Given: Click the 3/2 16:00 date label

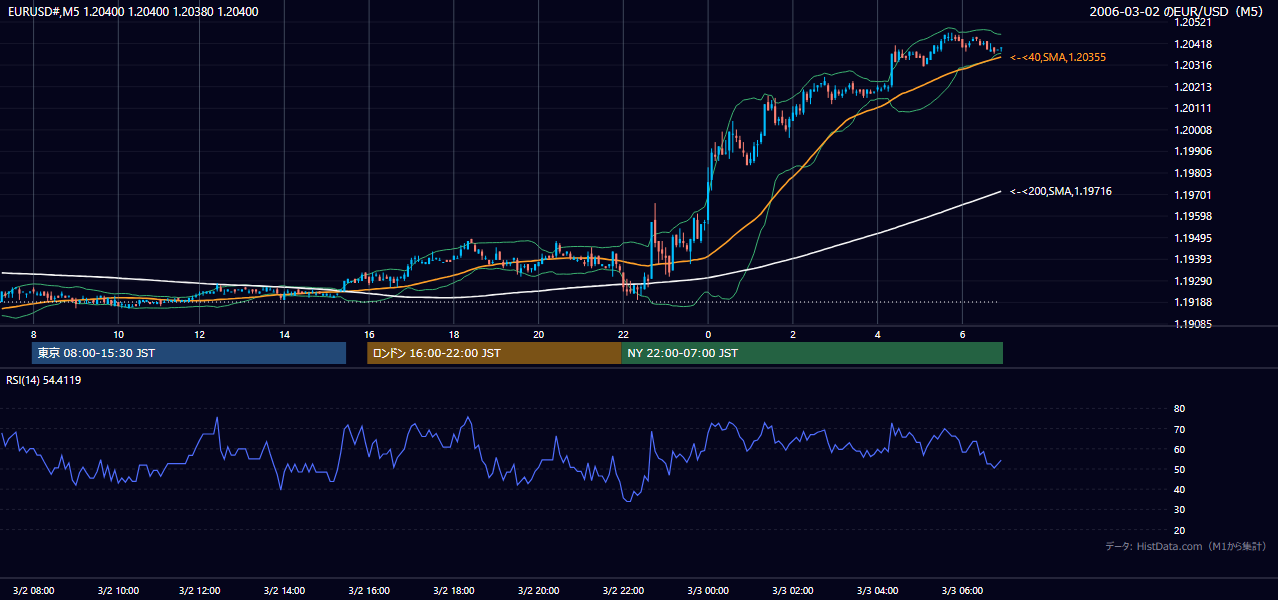Looking at the screenshot, I should coord(369,590).
